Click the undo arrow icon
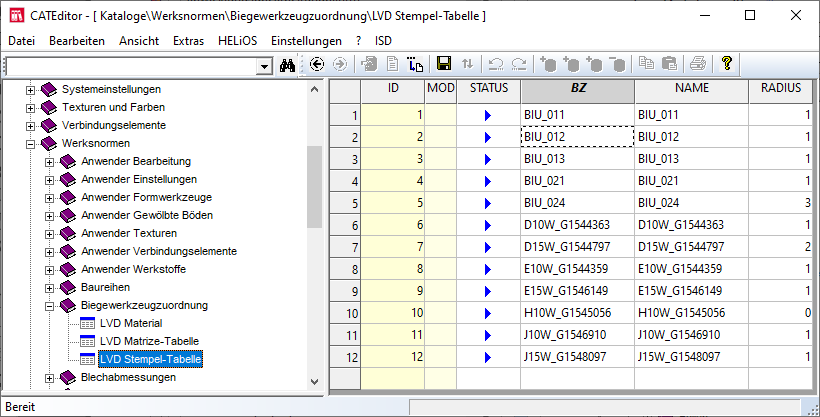This screenshot has height=417, width=820. click(x=495, y=64)
